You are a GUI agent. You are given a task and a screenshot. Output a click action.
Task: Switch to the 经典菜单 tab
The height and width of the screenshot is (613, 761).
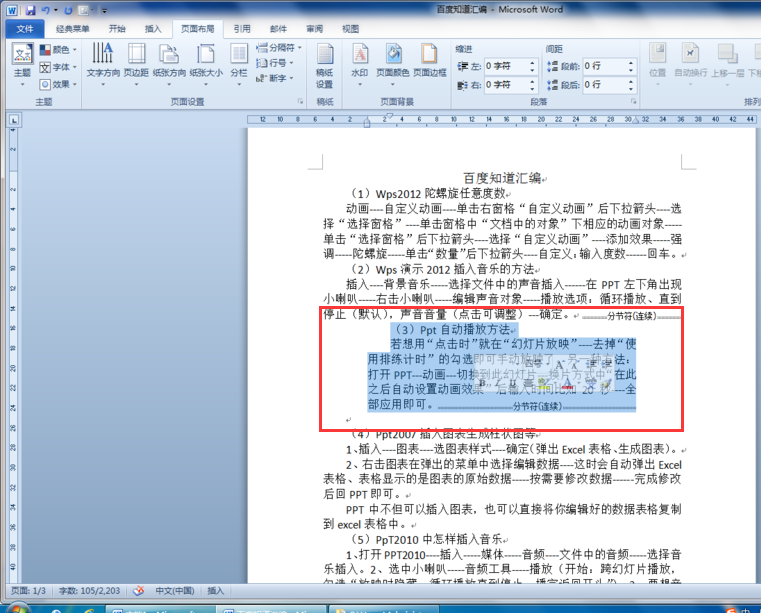coord(72,29)
